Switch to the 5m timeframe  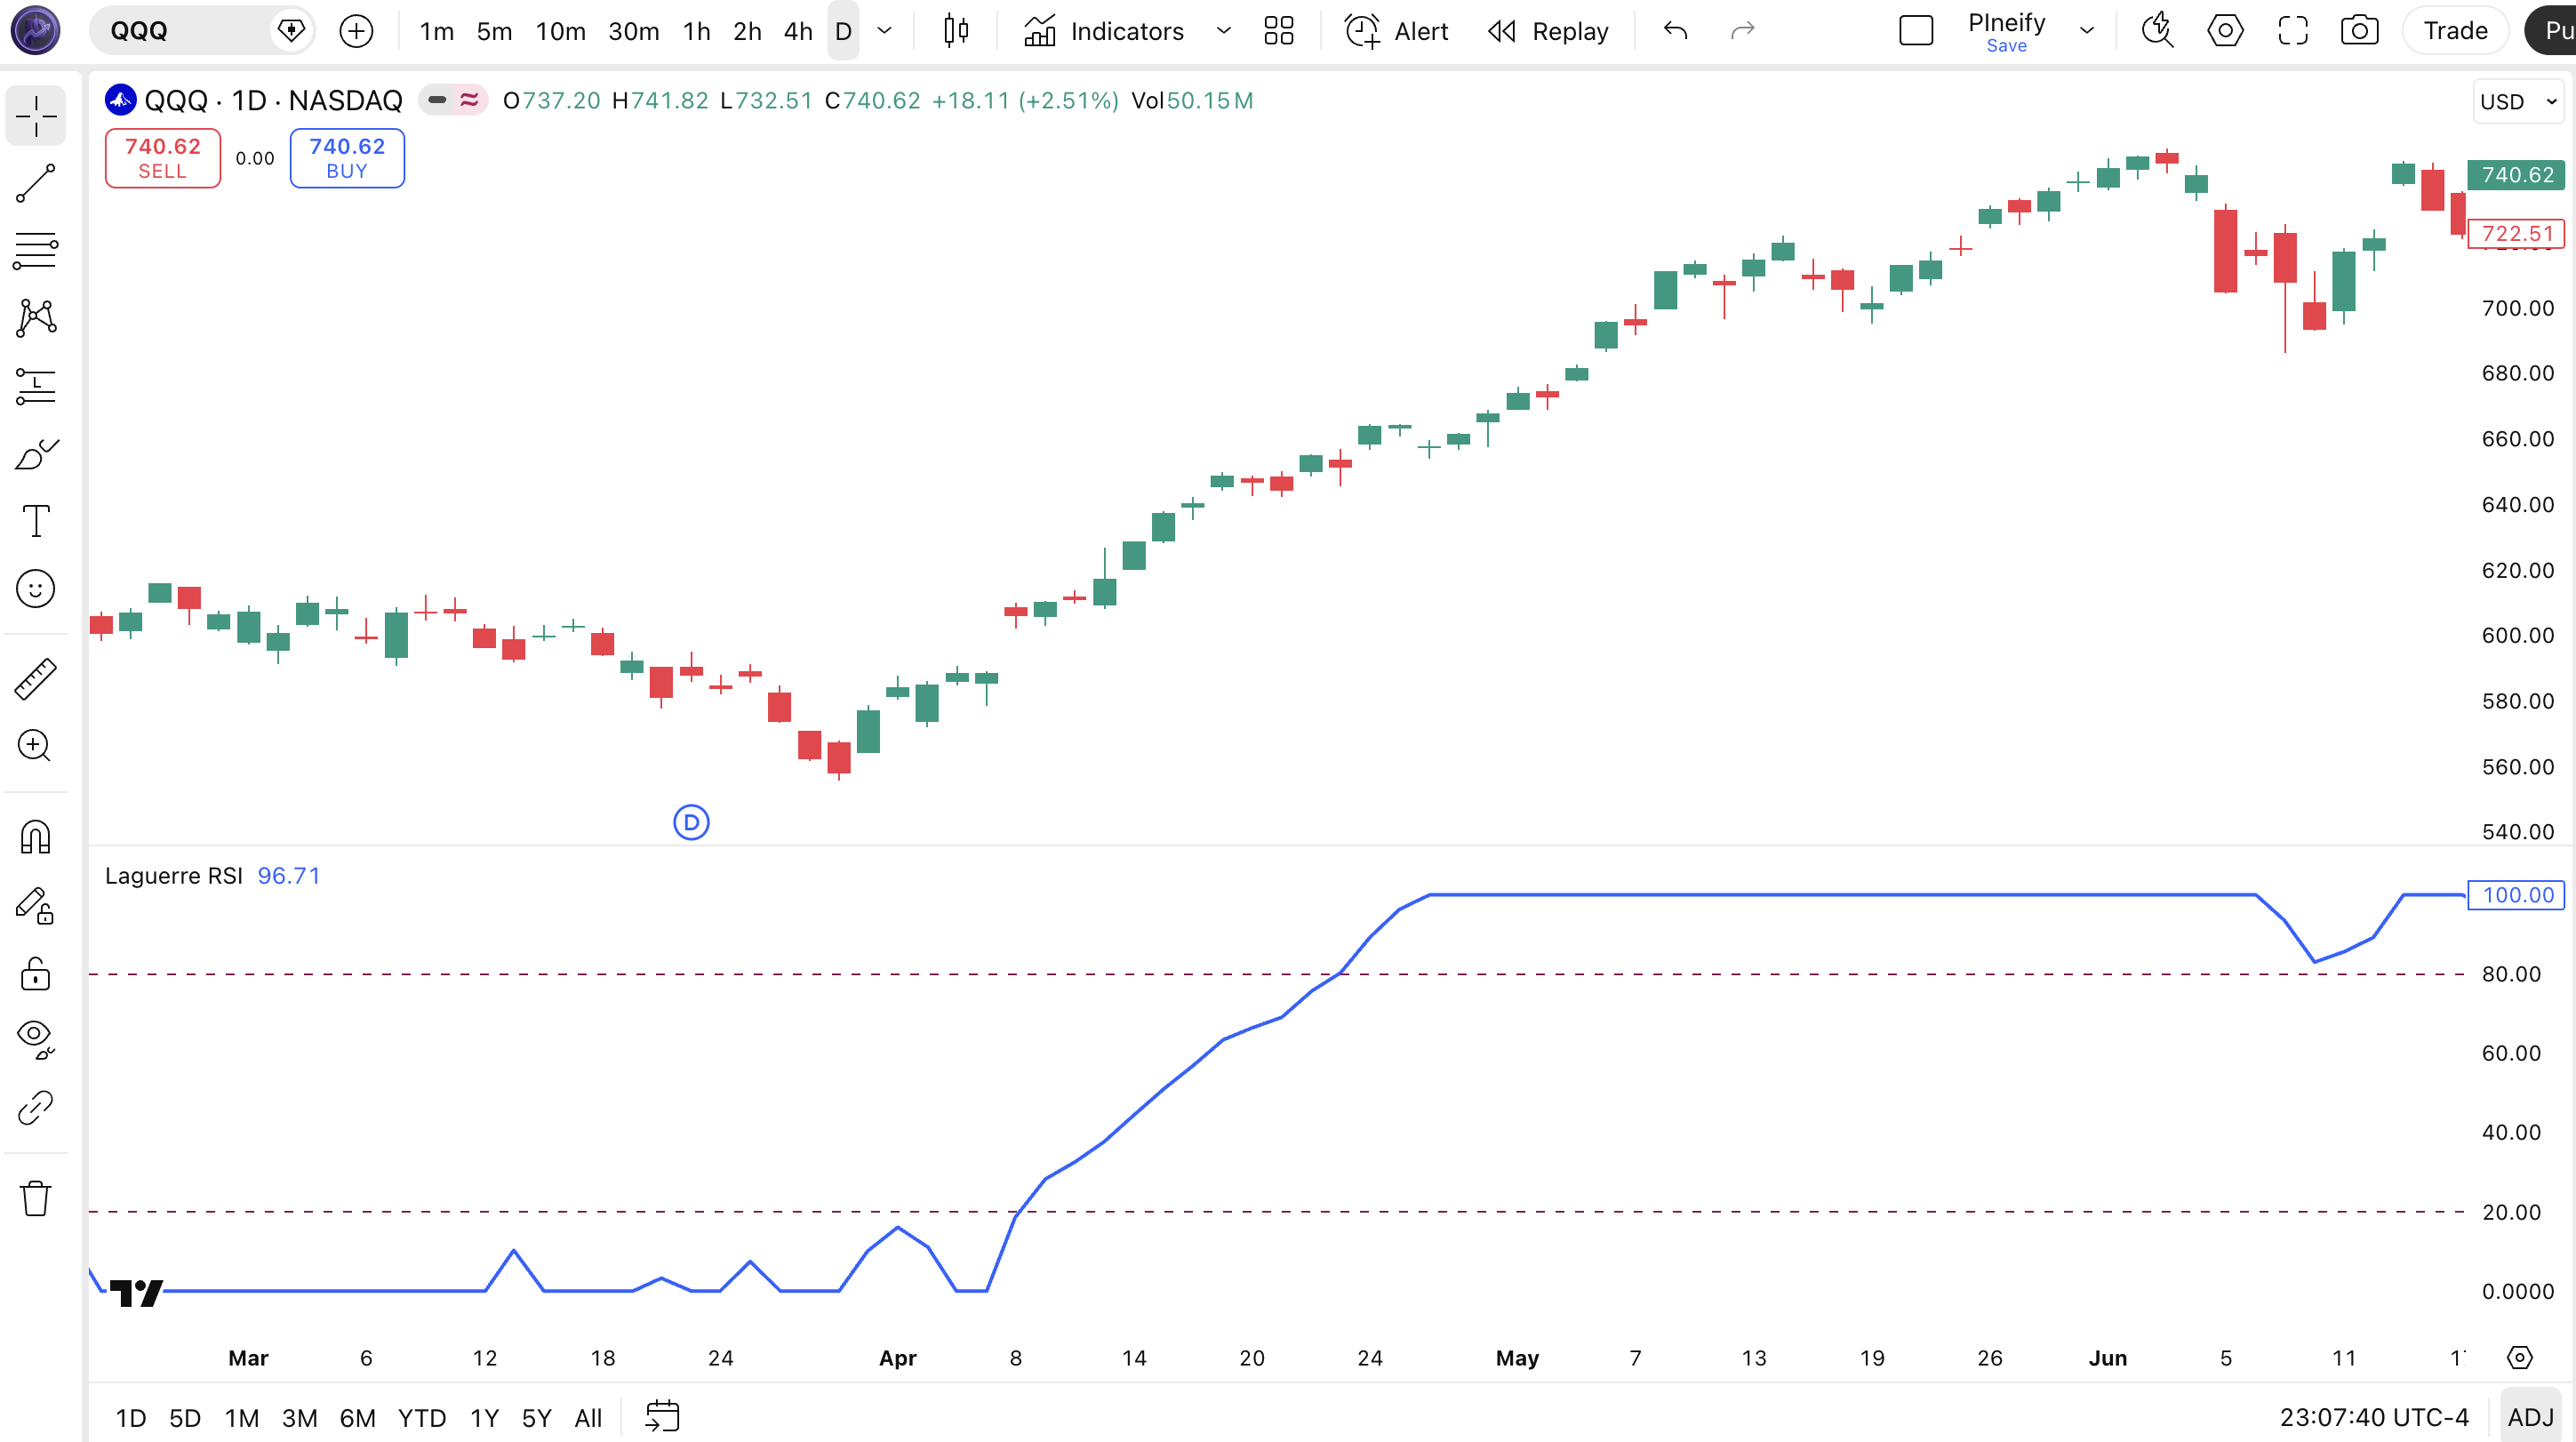(x=494, y=31)
